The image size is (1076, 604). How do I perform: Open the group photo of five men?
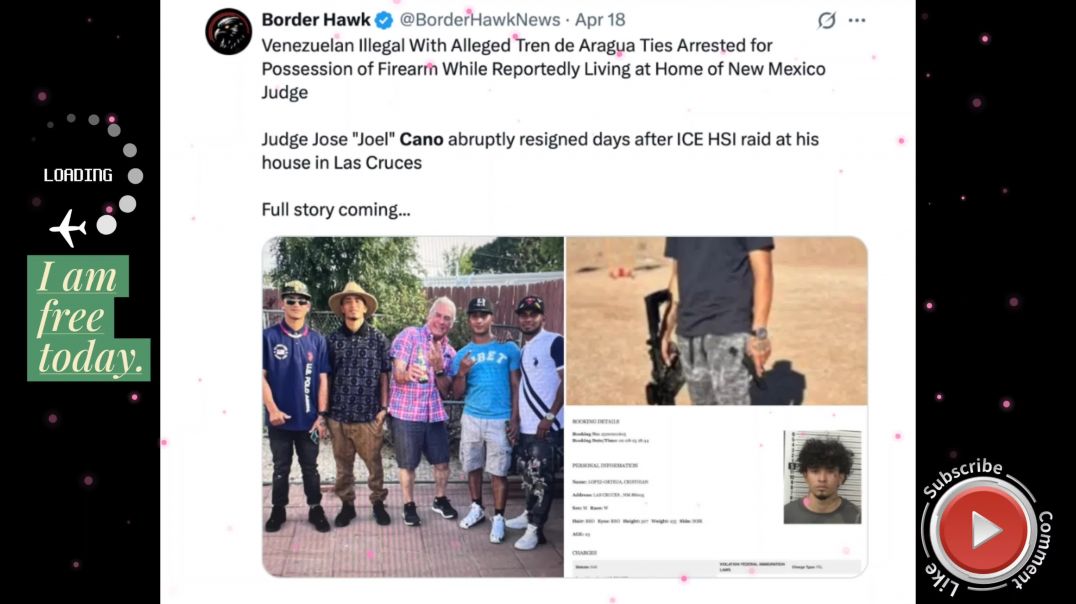[x=413, y=406]
